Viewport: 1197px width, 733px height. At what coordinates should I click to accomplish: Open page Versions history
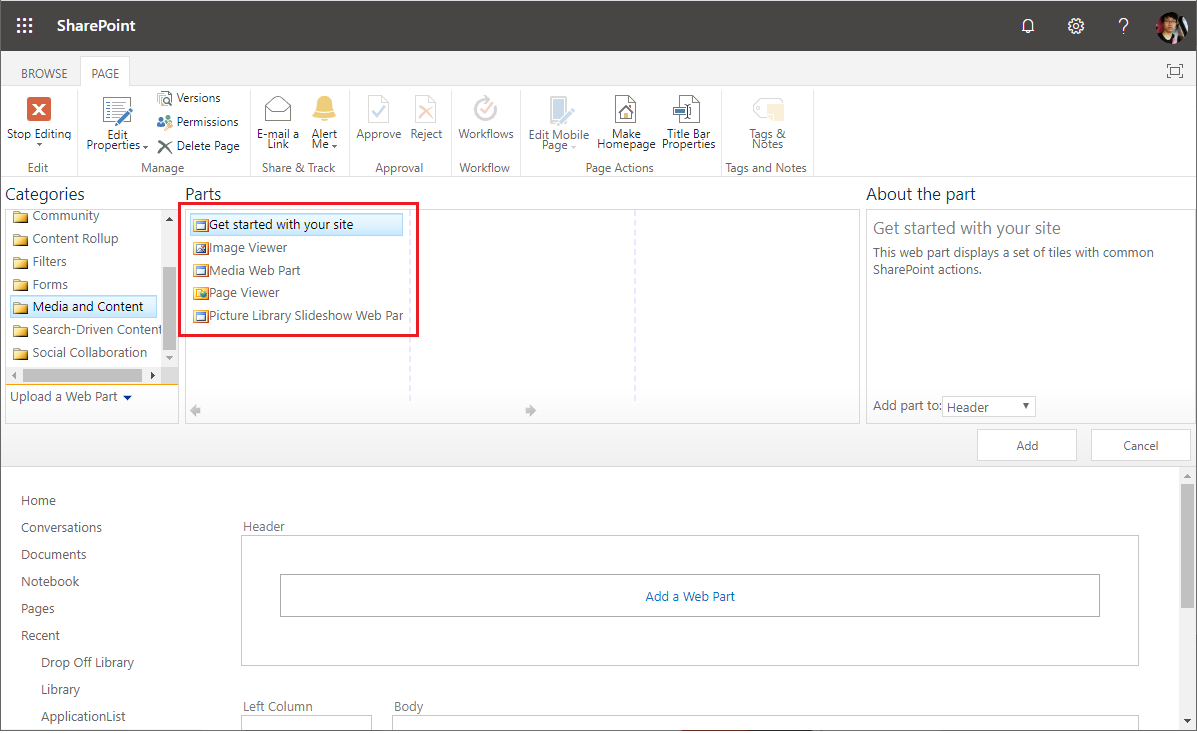(189, 98)
